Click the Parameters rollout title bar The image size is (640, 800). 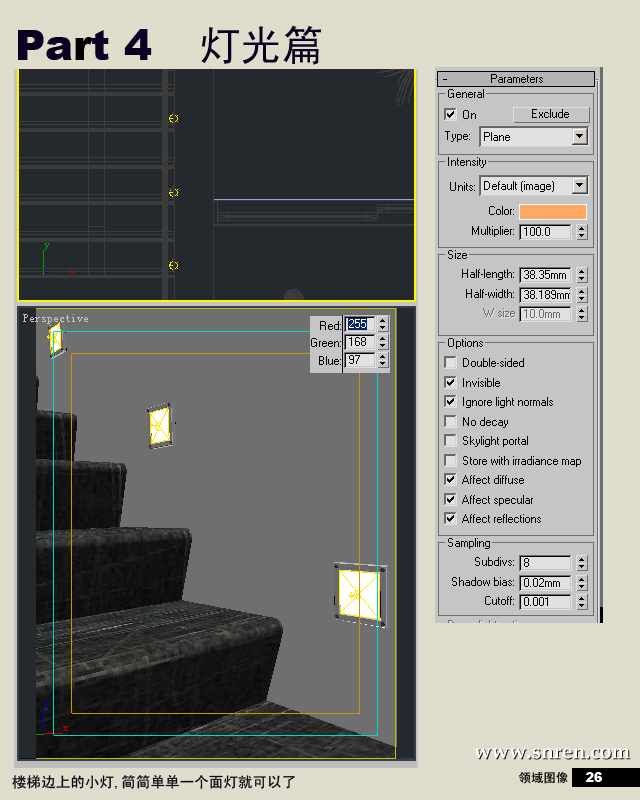tap(516, 79)
